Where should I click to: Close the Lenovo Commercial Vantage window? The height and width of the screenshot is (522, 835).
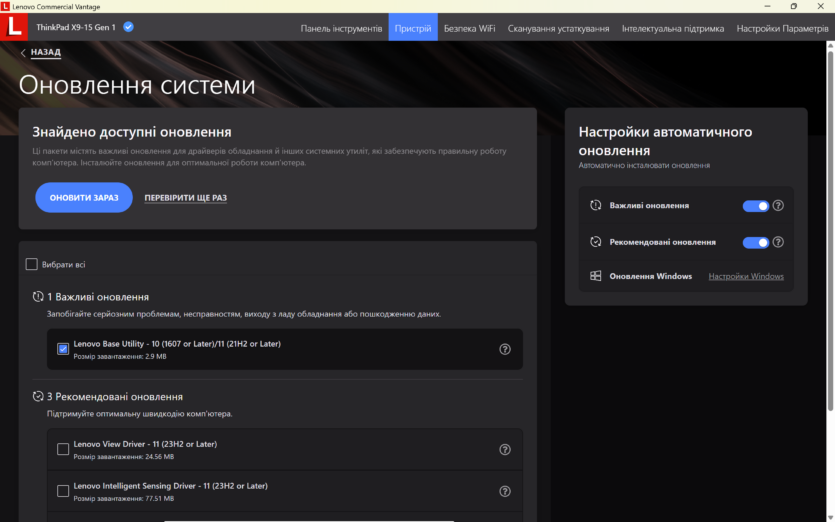(821, 6)
